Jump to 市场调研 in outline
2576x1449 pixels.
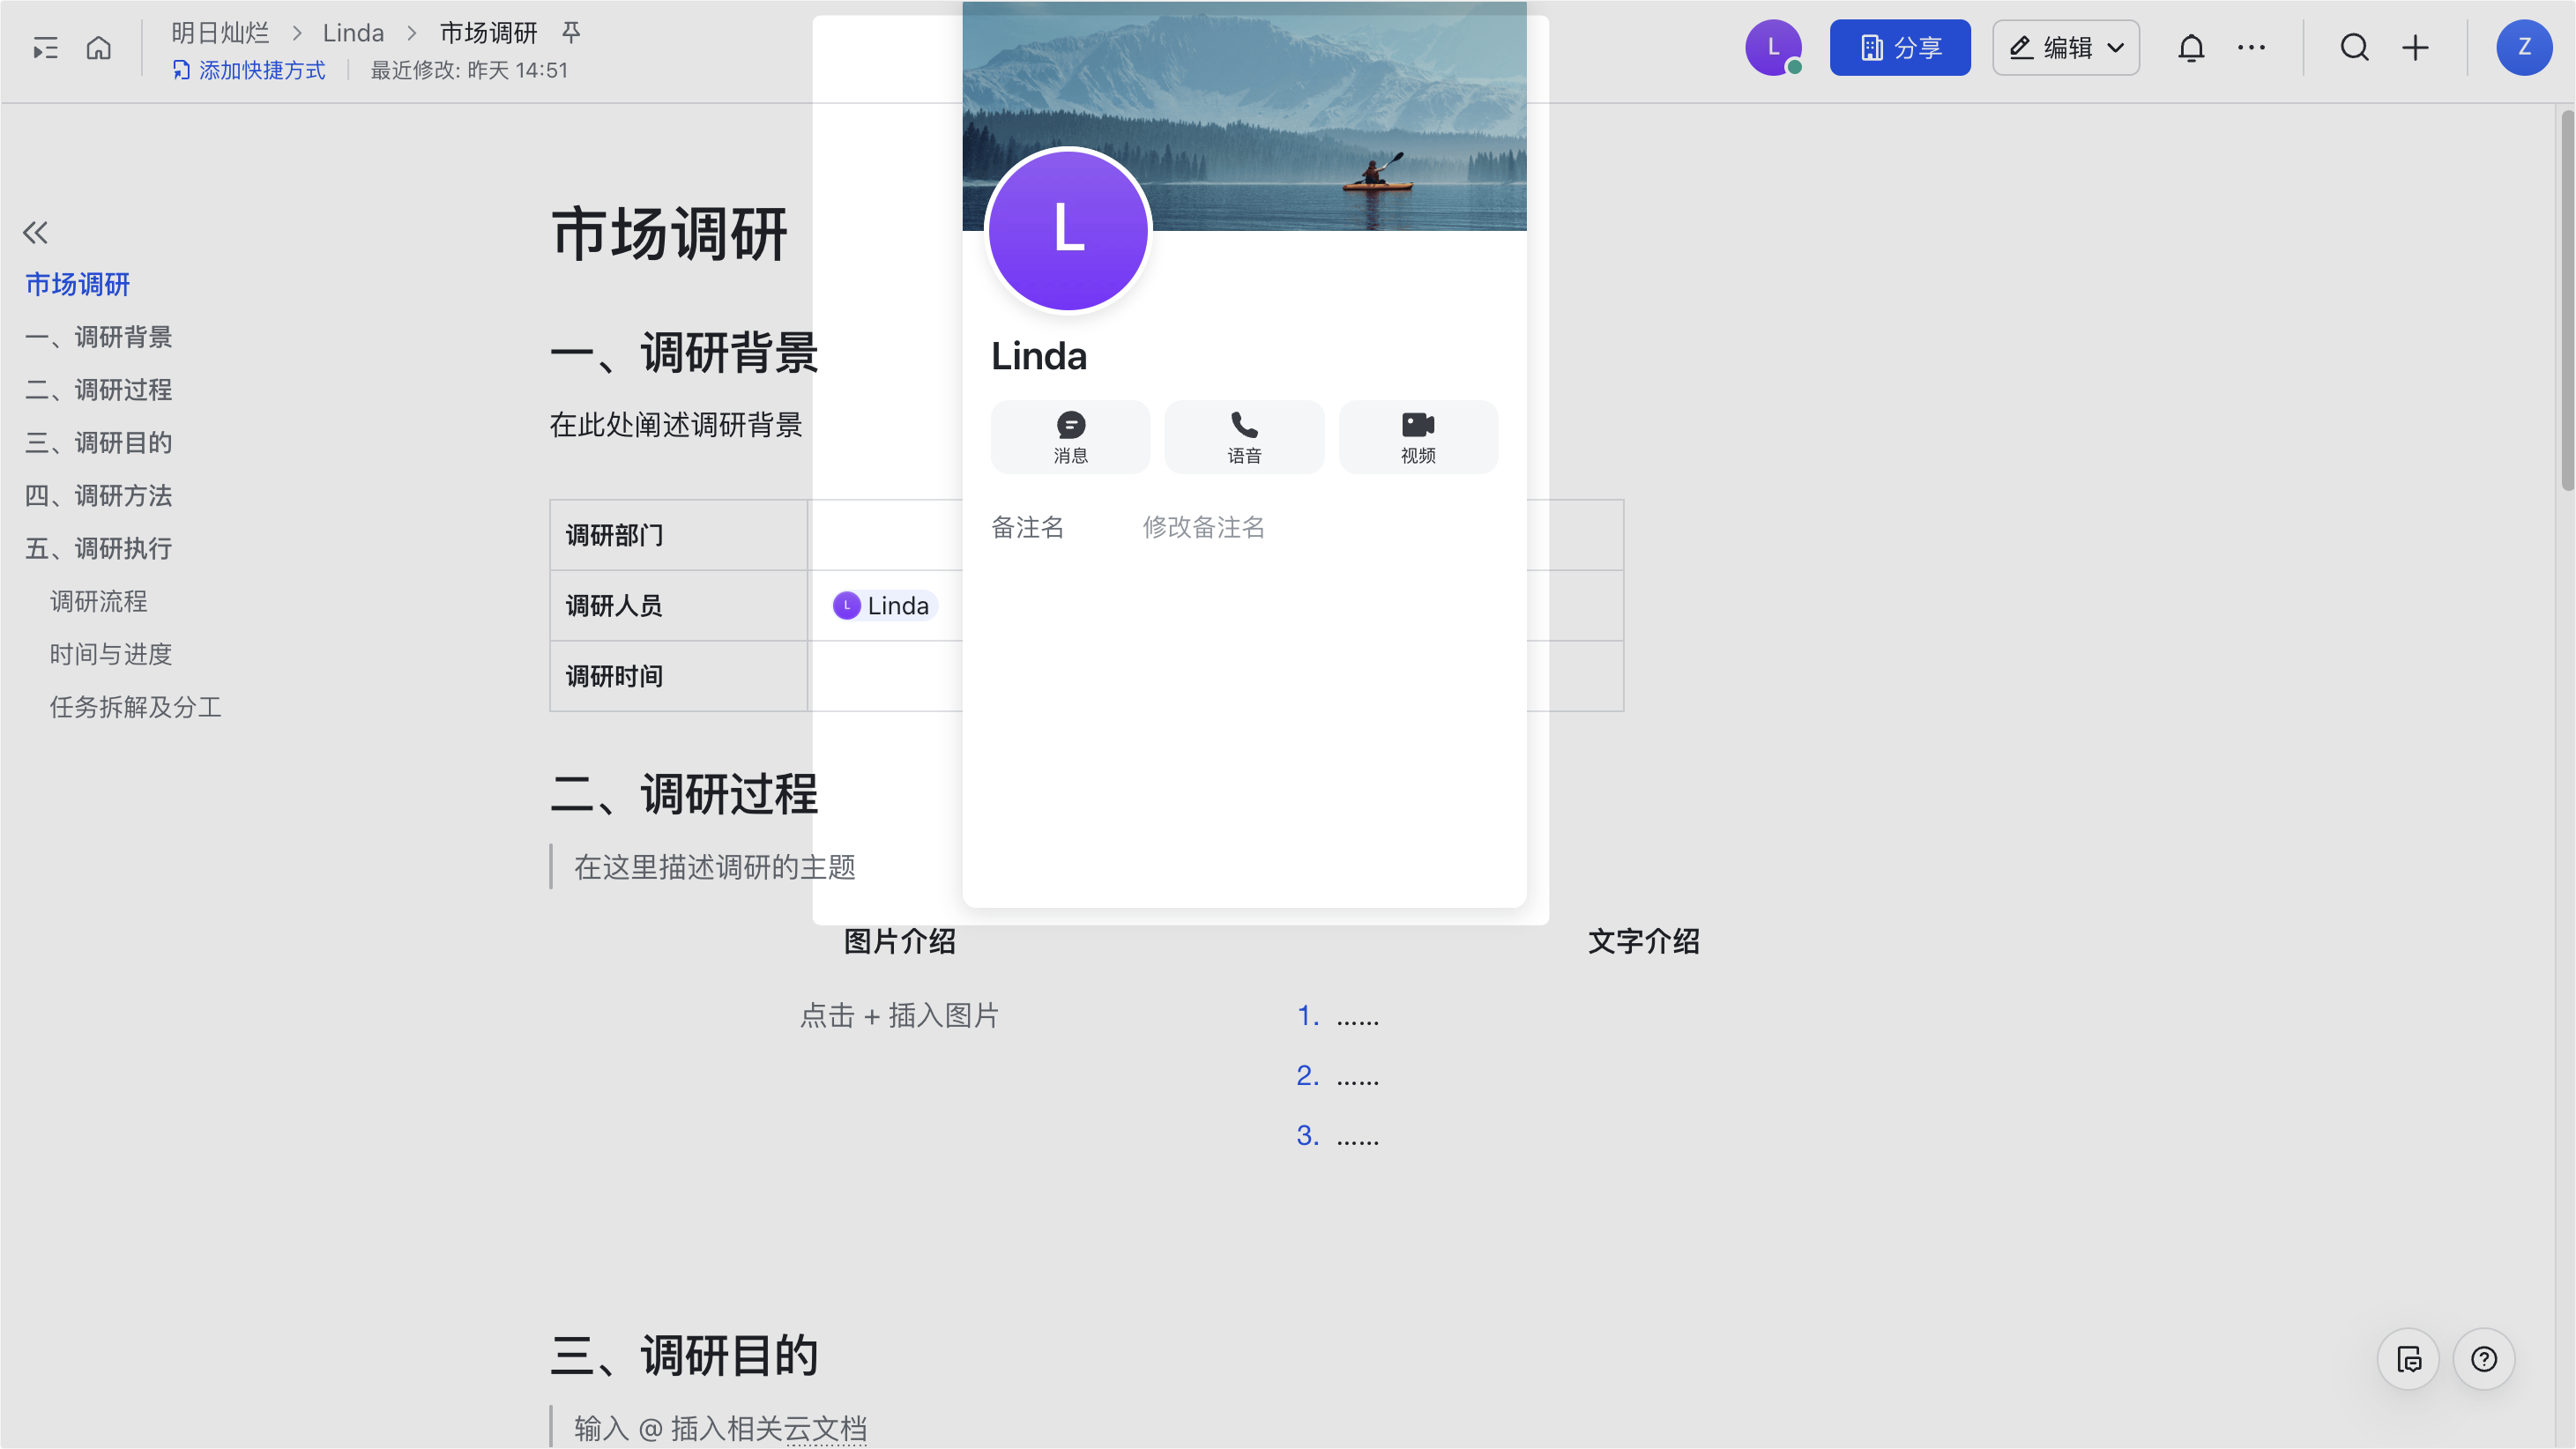coord(78,284)
